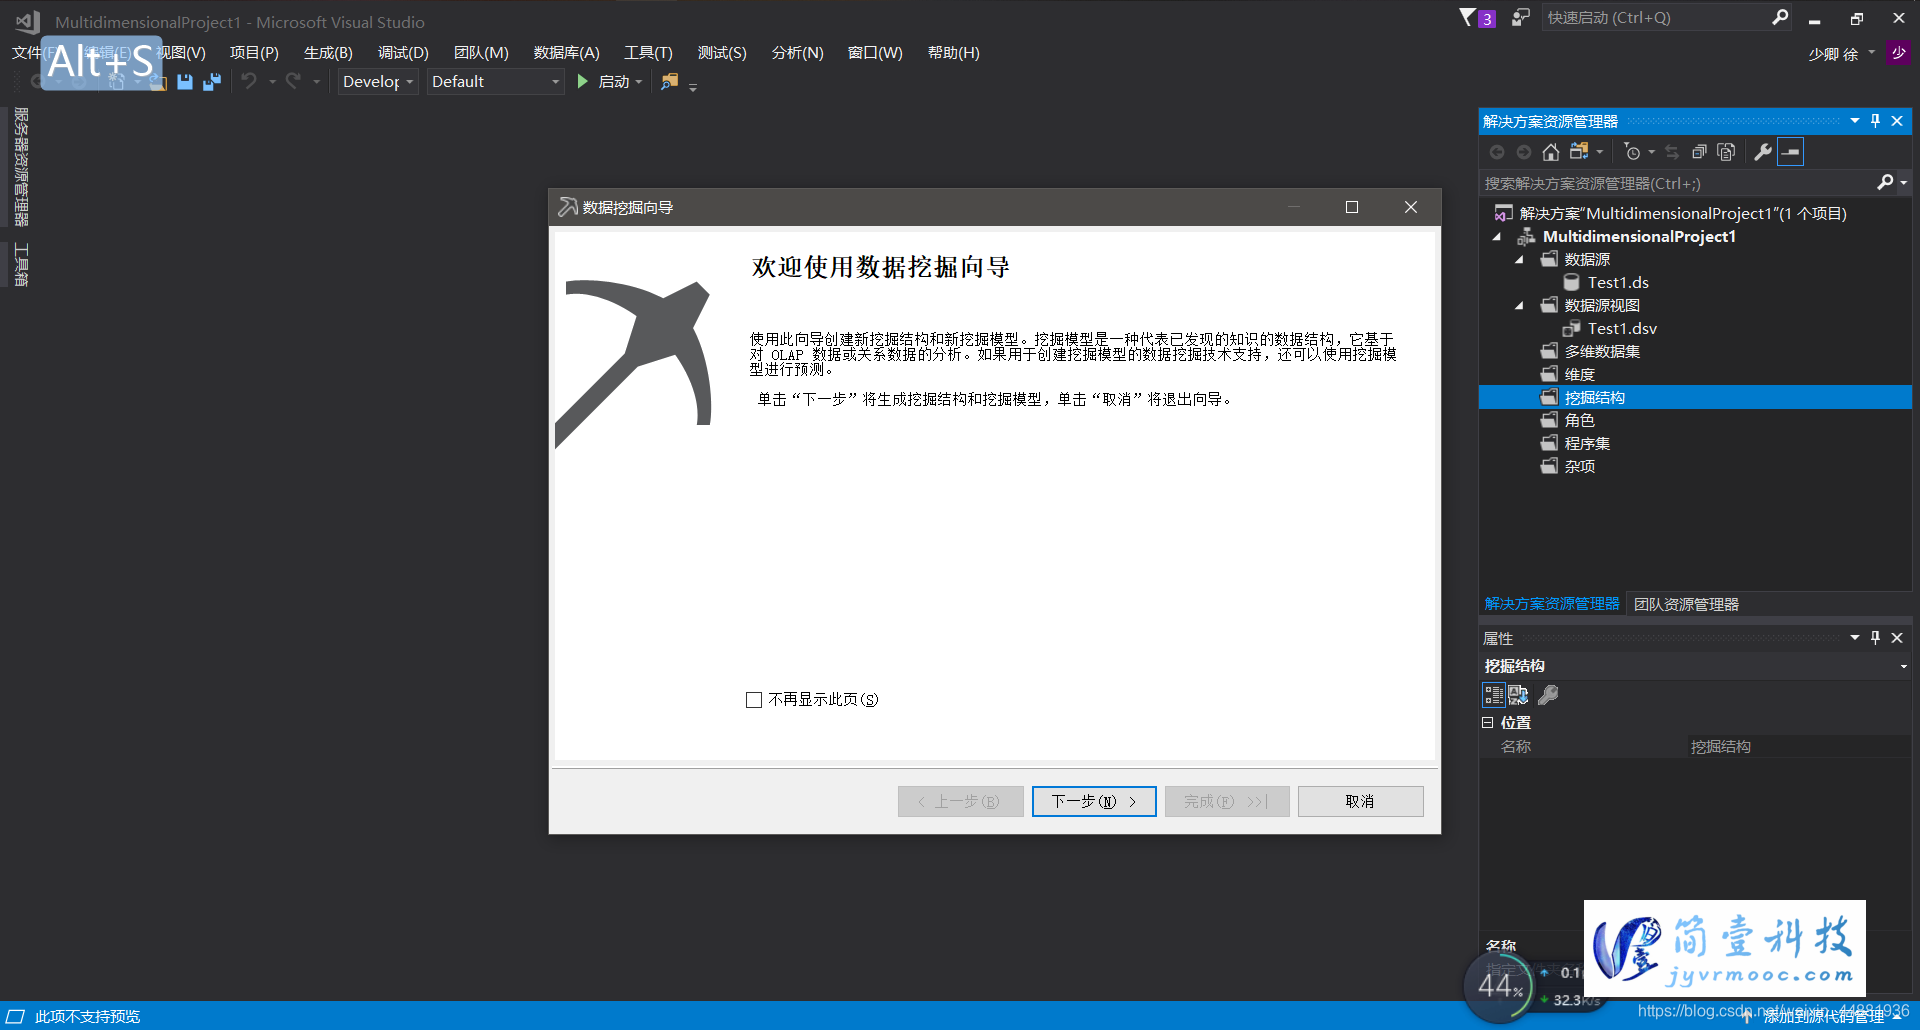1920x1030 pixels.
Task: Switch to the 团队资源管理器 tab
Action: [1686, 604]
